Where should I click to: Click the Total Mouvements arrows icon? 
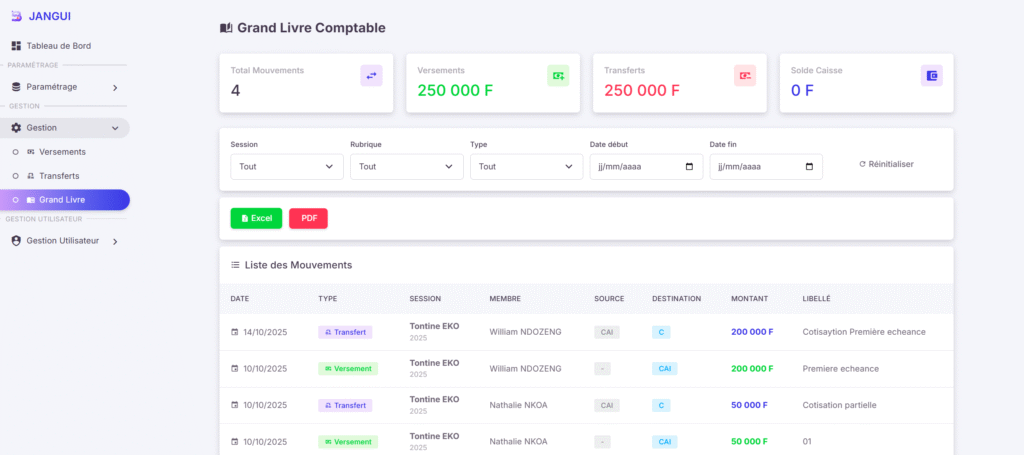pyautogui.click(x=371, y=75)
